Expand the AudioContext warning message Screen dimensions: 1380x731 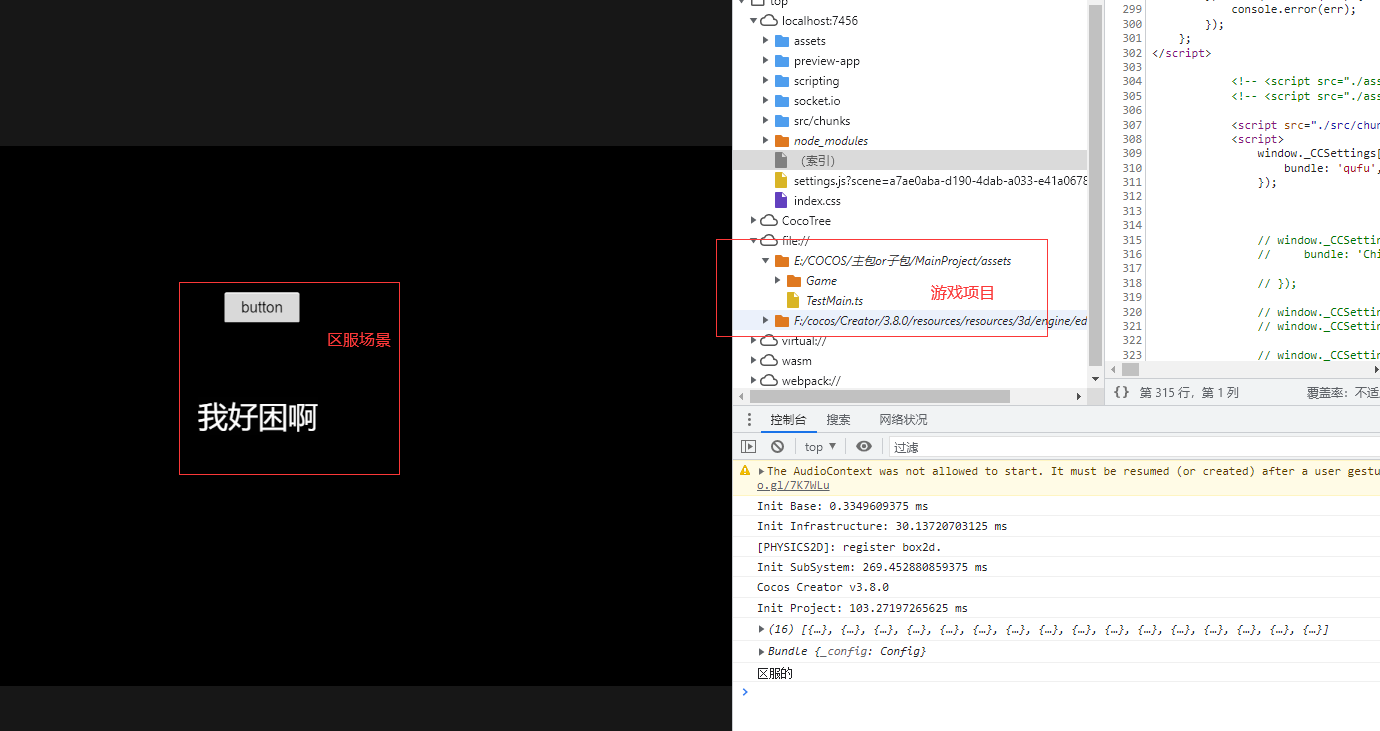[761, 471]
